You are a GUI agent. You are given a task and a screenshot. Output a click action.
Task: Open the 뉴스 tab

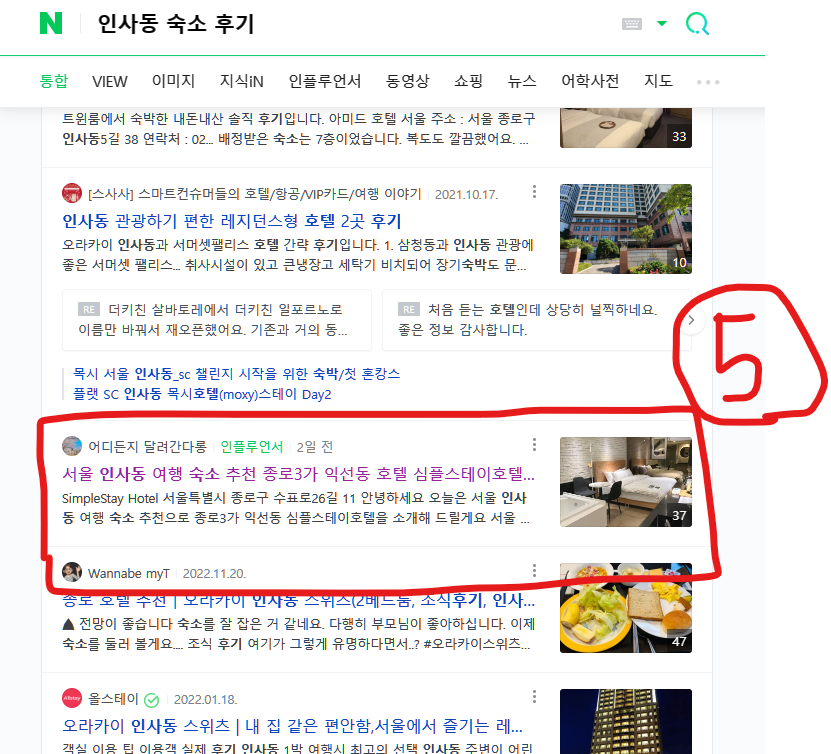click(522, 81)
